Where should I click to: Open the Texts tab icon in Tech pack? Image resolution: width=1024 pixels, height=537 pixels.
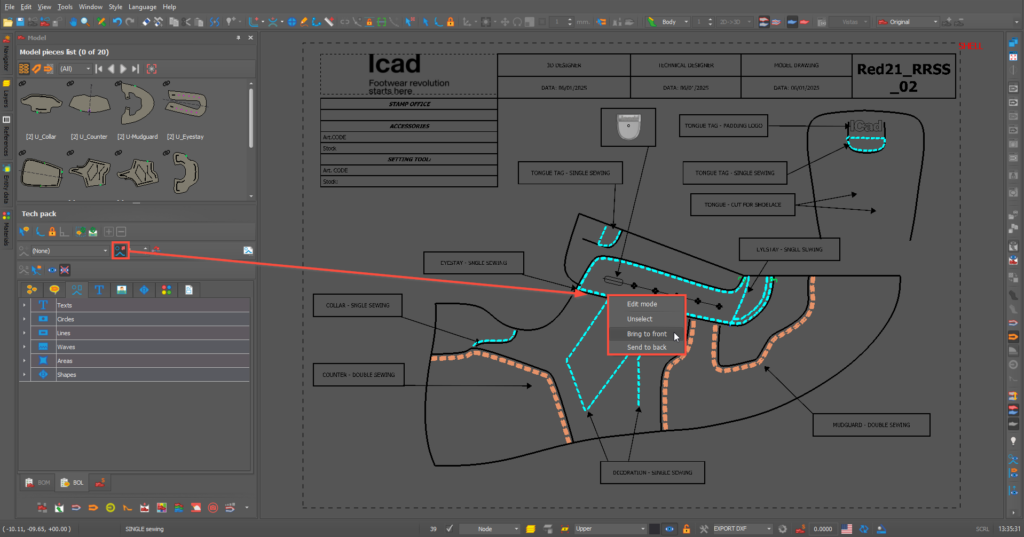[100, 289]
